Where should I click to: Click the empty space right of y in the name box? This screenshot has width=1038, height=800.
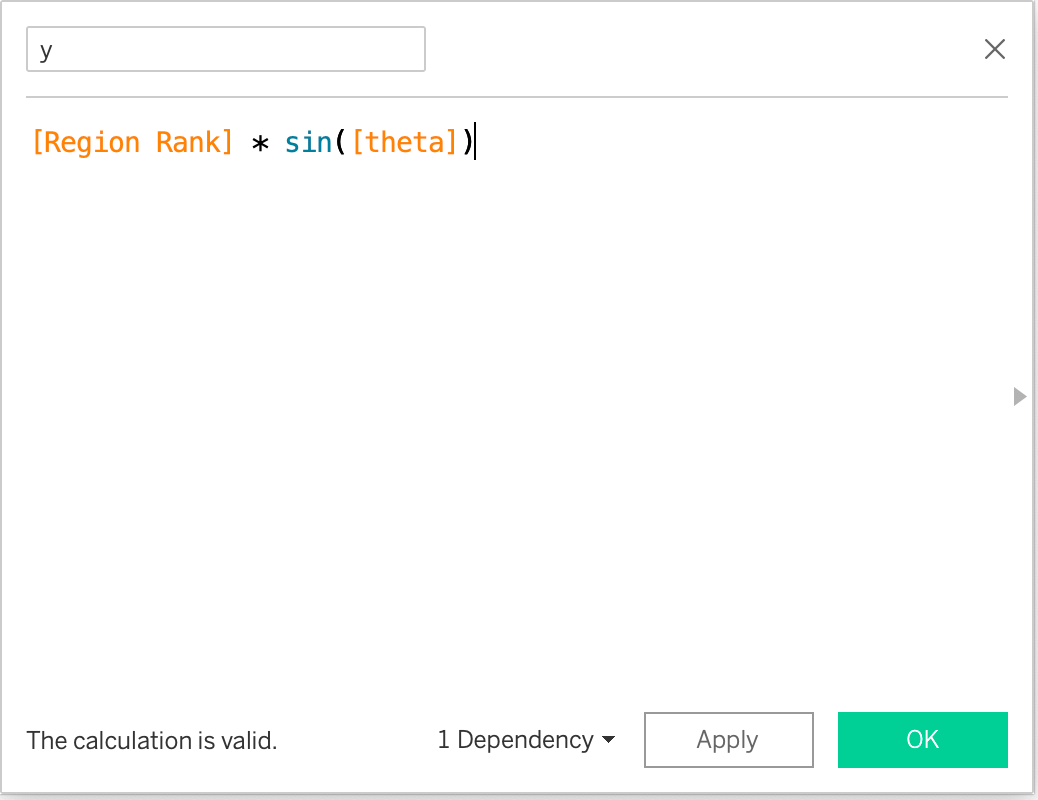(x=250, y=50)
